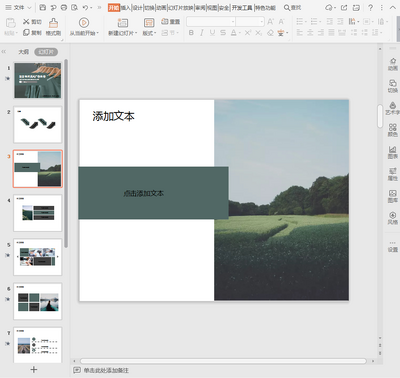
Task: Click the Decrease Font Size icon
Action: pos(281,22)
